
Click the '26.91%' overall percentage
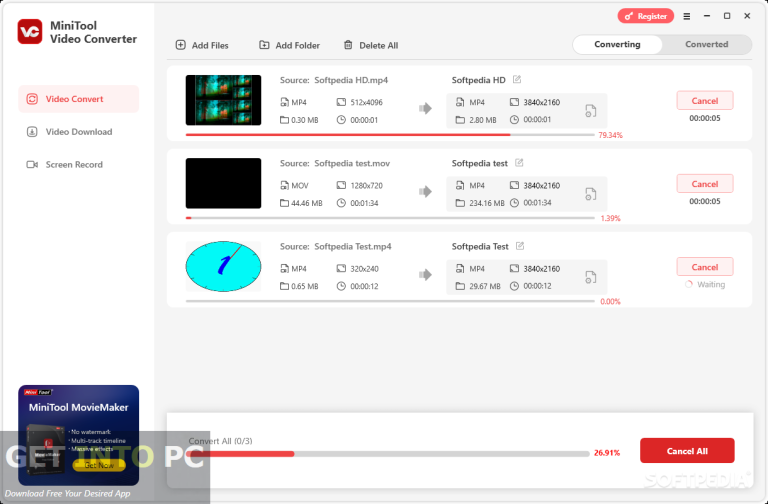pyautogui.click(x=607, y=453)
